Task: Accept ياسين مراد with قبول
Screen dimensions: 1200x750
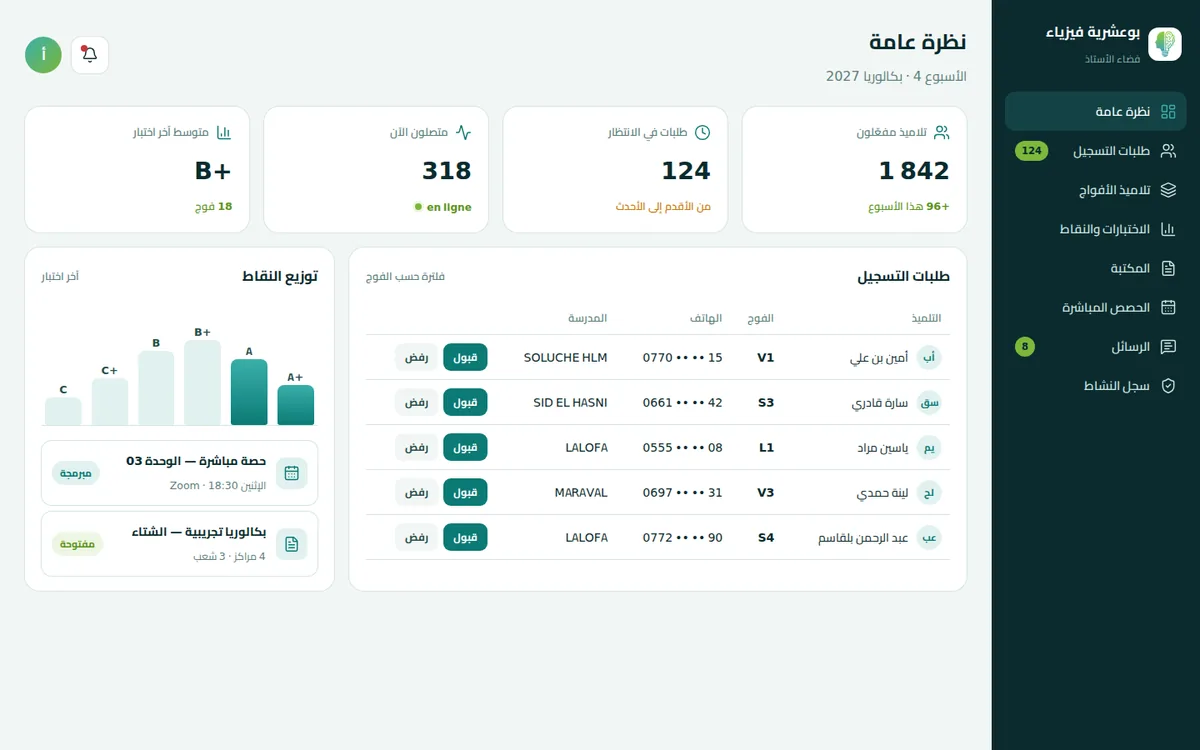Action: tap(465, 448)
